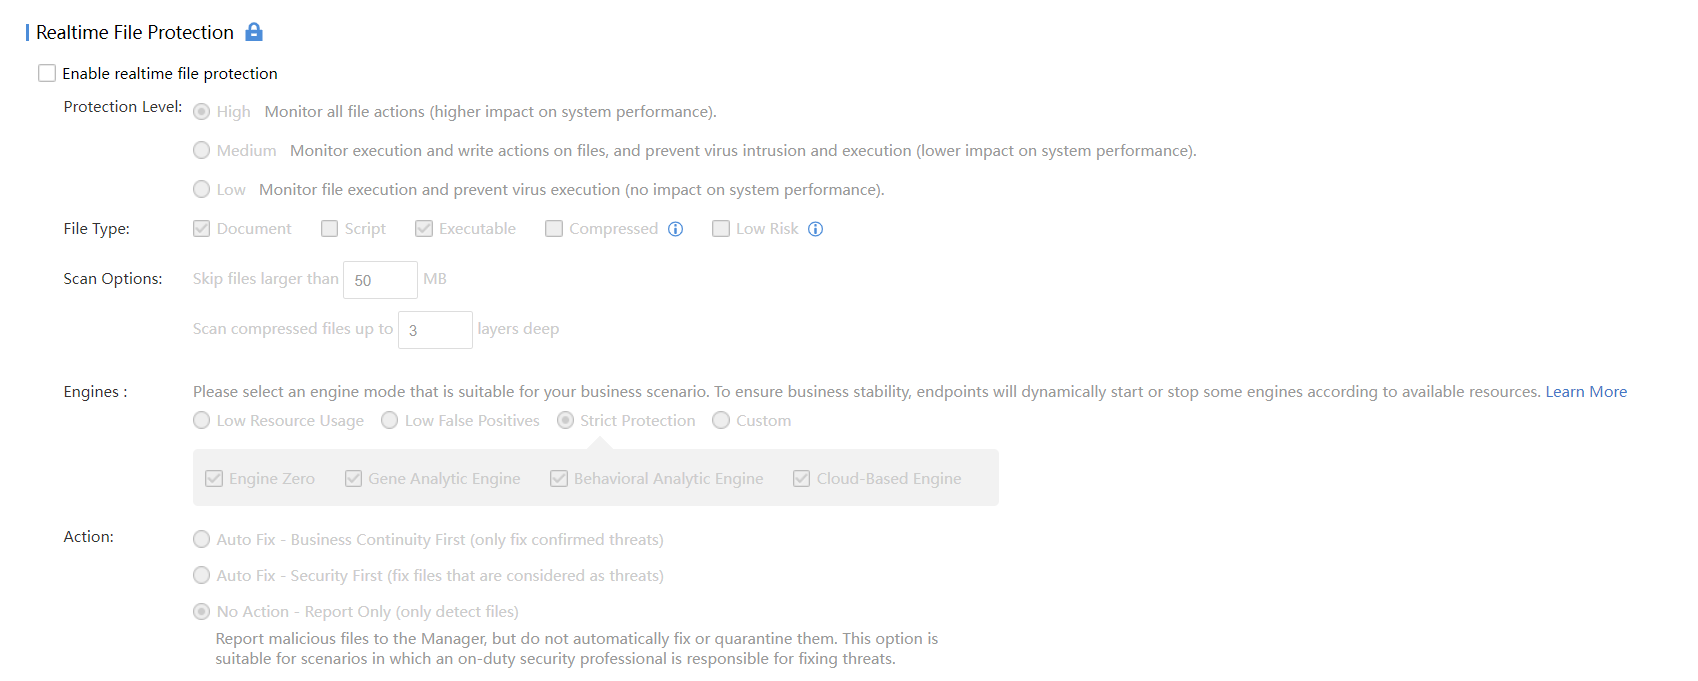Image resolution: width=1698 pixels, height=681 pixels.
Task: Check the Script file type option
Action: click(330, 229)
